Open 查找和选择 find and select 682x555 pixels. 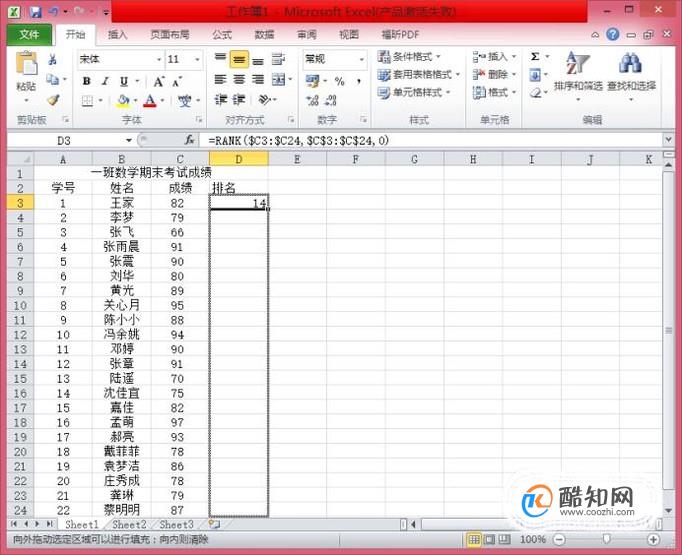pos(631,75)
